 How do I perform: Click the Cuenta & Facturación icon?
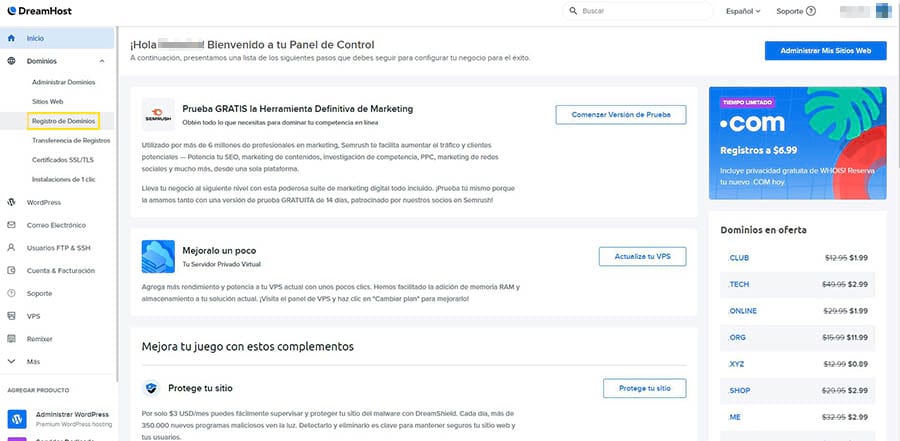point(11,270)
